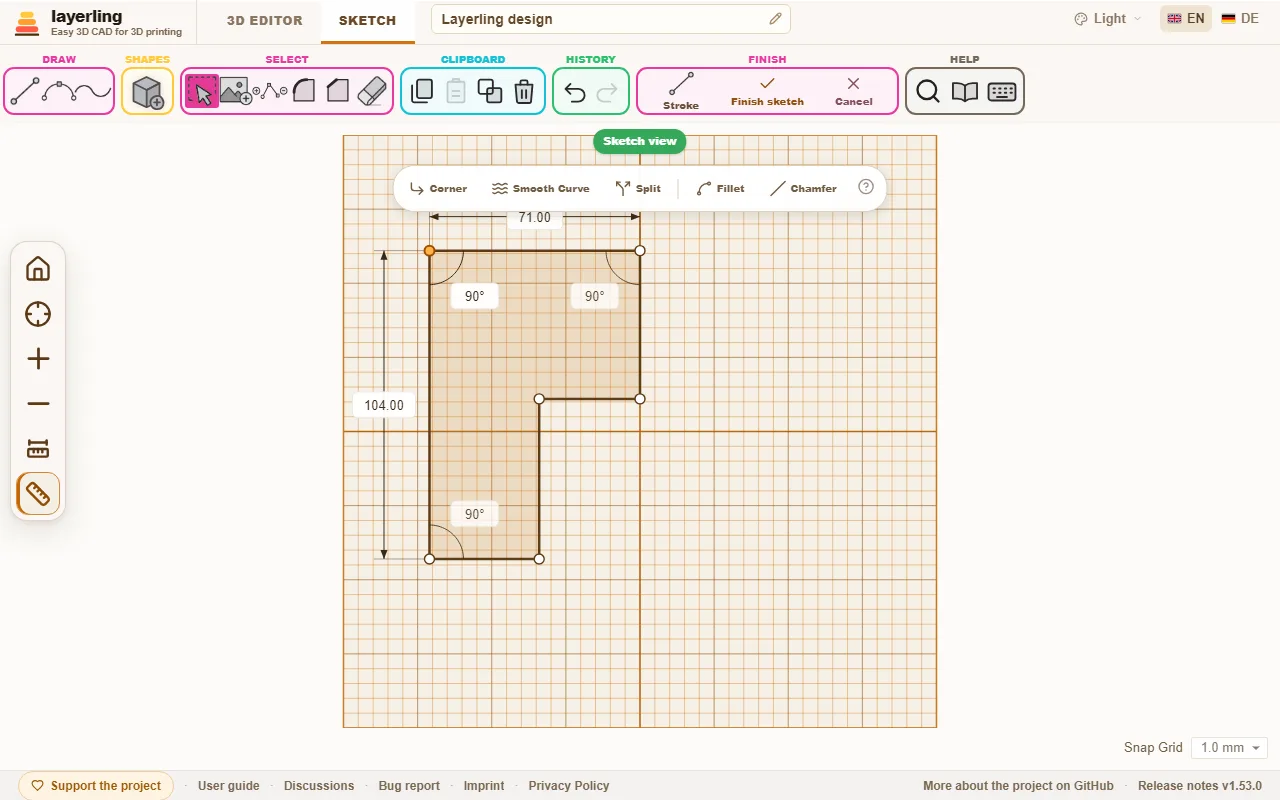Choose the eraser tool
This screenshot has height=800, width=1280.
[x=371, y=91]
